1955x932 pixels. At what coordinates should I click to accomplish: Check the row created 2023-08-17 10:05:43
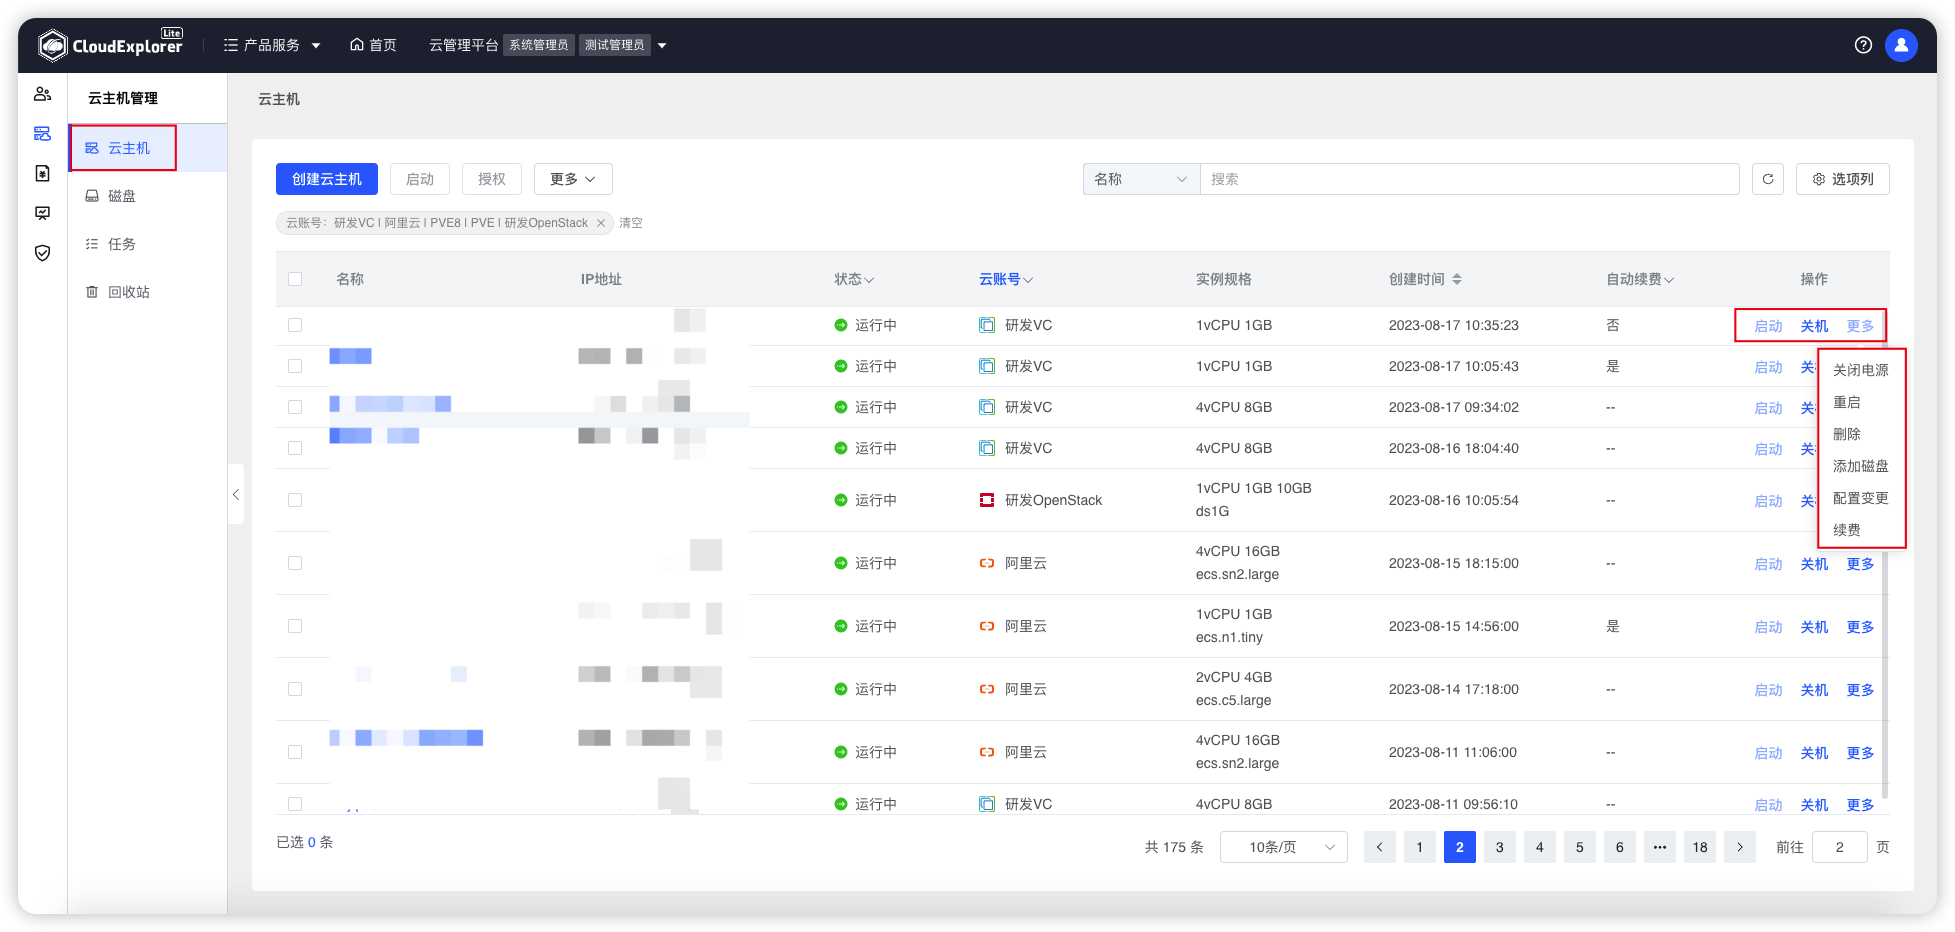coord(295,366)
